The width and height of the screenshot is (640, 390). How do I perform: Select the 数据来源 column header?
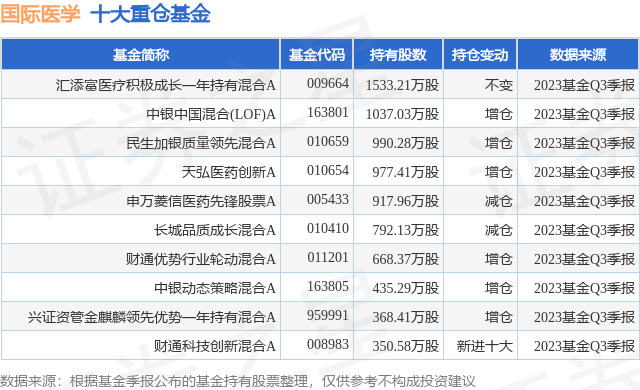tap(578, 54)
